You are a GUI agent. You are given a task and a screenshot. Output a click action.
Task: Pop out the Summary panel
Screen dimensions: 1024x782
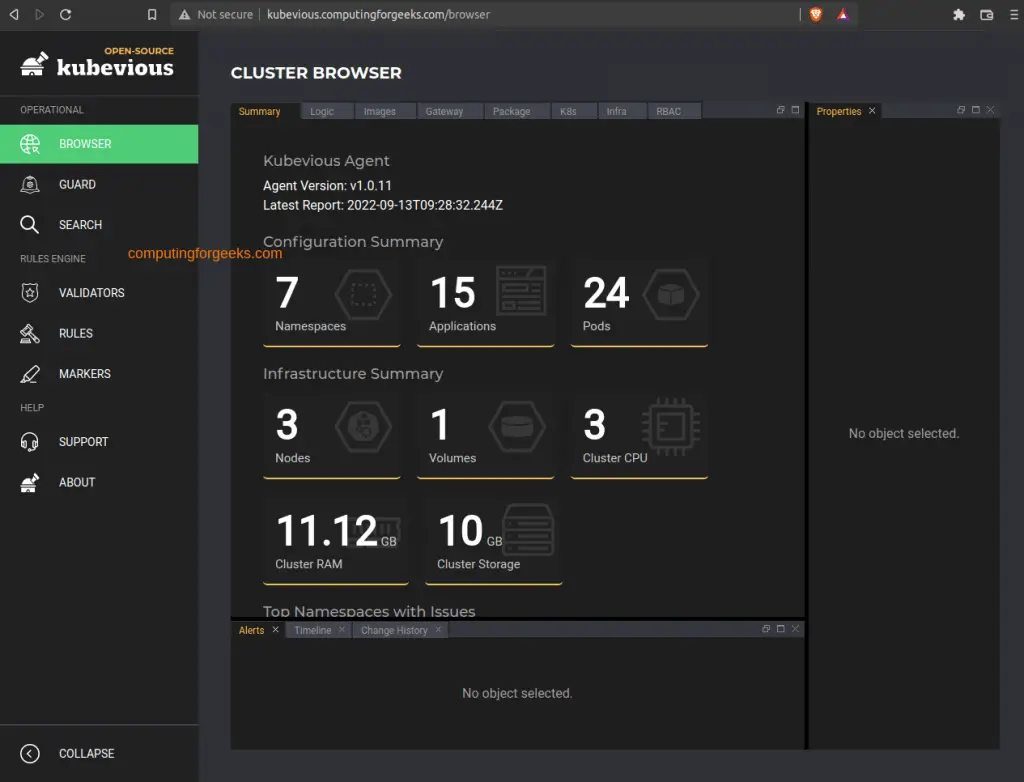pyautogui.click(x=780, y=110)
